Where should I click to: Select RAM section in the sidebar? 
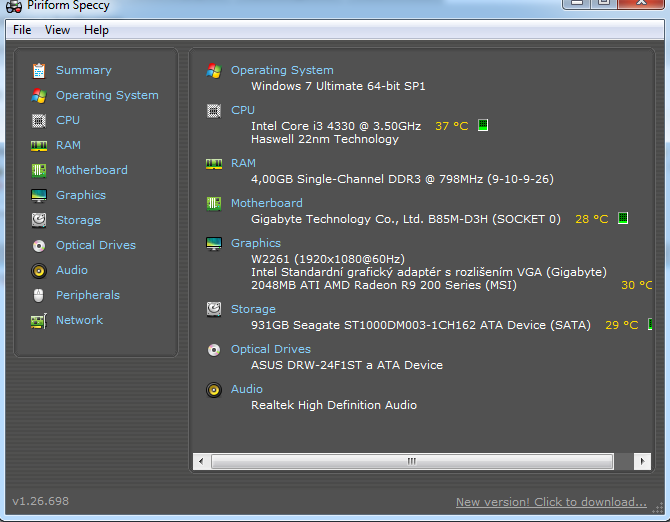(68, 145)
